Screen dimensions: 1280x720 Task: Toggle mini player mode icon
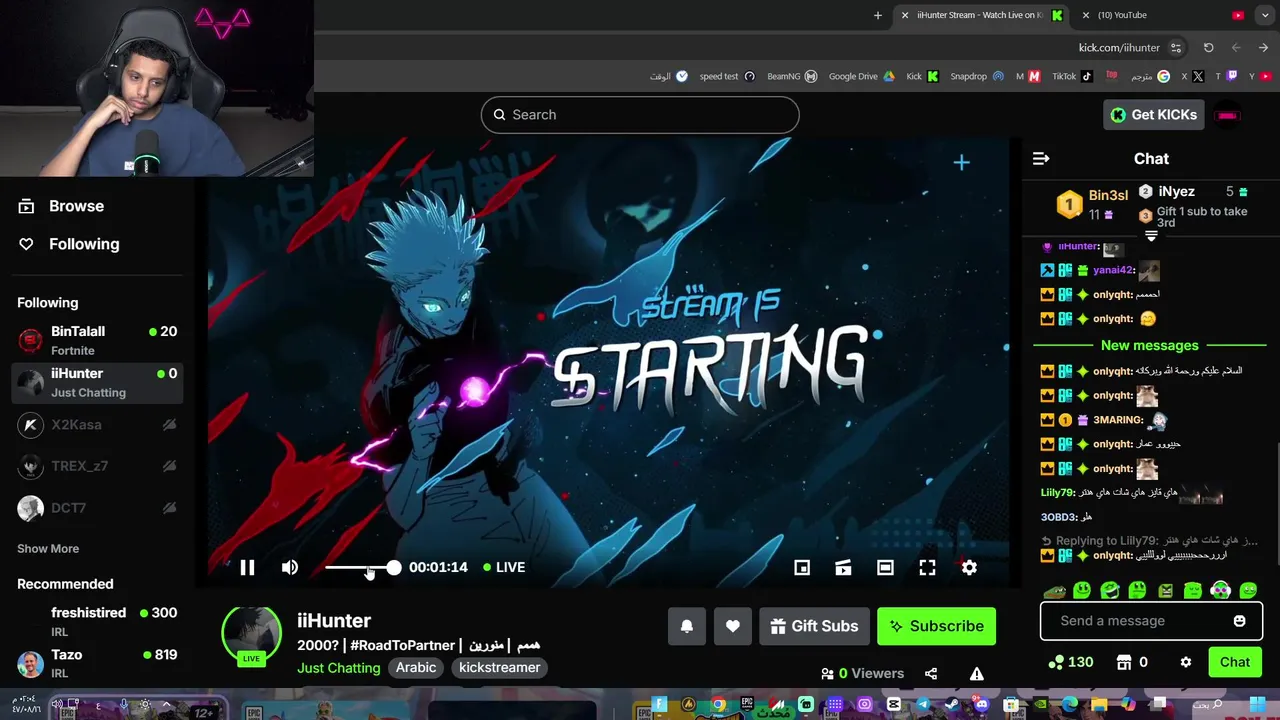(843, 567)
